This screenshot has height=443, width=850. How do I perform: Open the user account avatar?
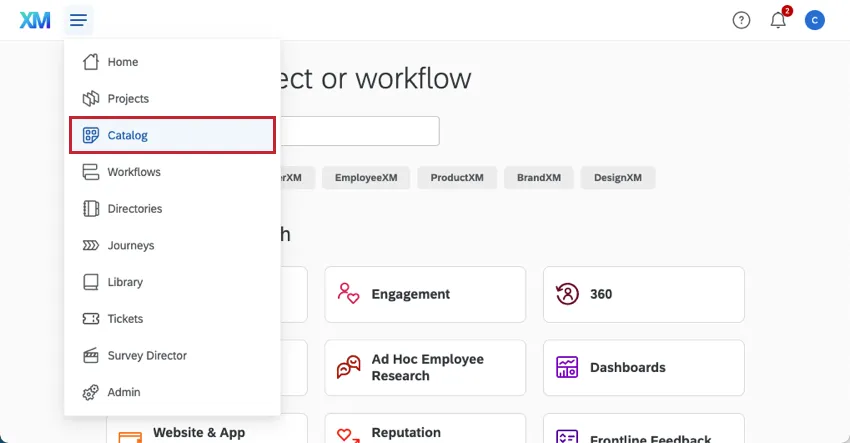(815, 20)
